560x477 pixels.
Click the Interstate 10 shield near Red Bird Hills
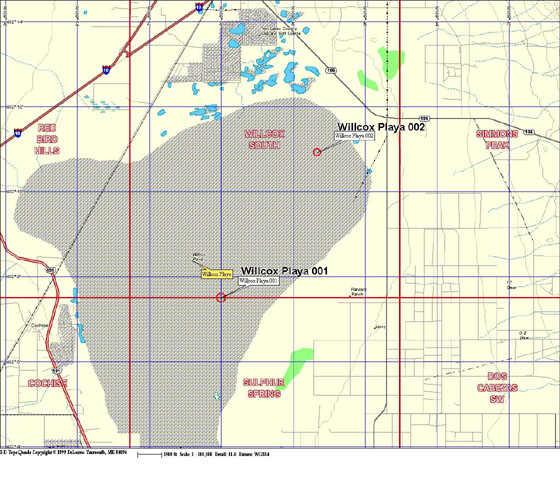pyautogui.click(x=18, y=133)
